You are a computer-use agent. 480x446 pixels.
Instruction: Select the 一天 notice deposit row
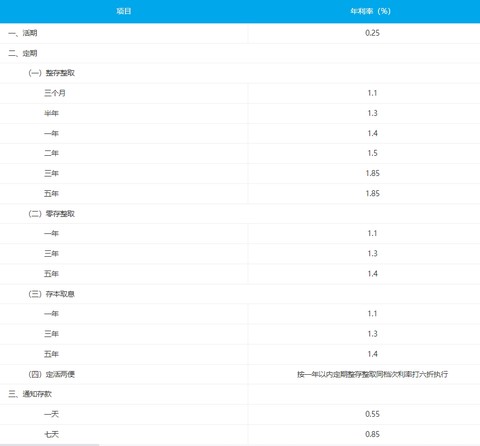(240, 414)
